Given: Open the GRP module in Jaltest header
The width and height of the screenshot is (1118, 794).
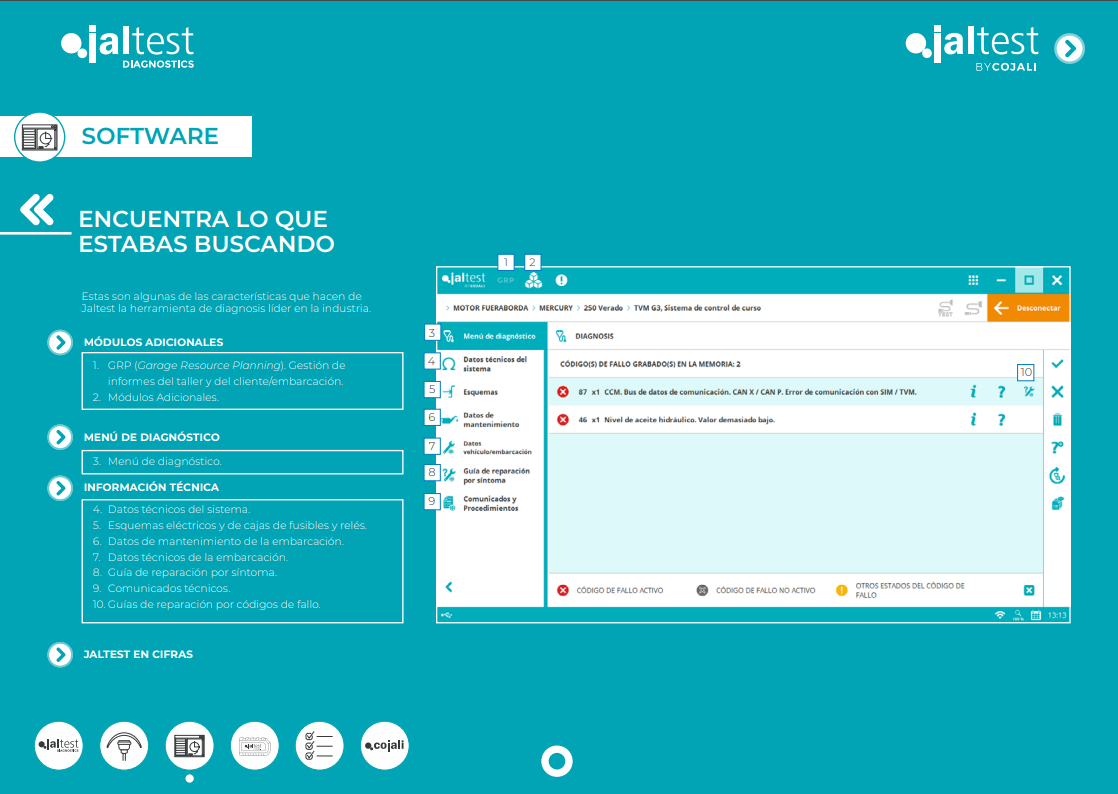Looking at the screenshot, I should (x=506, y=281).
